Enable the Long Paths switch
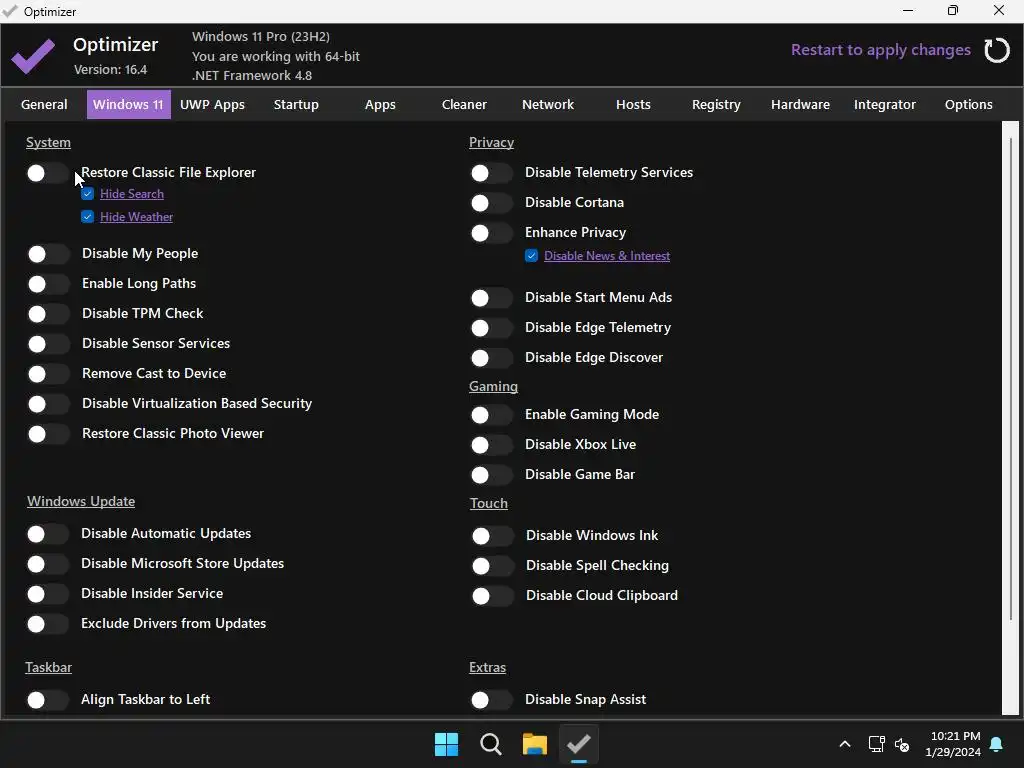 [x=48, y=284]
